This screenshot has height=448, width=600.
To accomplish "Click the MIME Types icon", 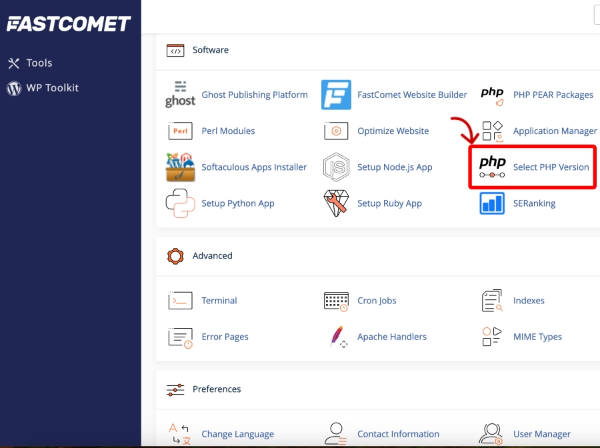I will pyautogui.click(x=492, y=337).
